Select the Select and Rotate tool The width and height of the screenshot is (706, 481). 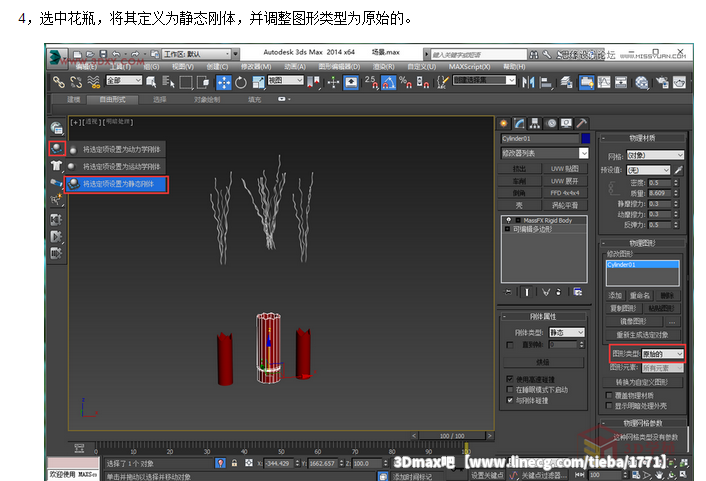241,82
